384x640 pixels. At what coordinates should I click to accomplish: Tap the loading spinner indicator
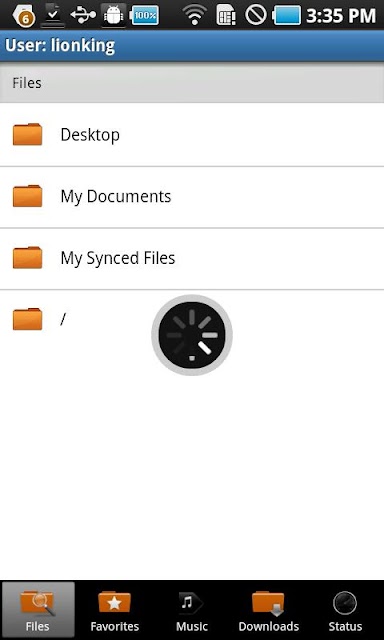click(192, 335)
